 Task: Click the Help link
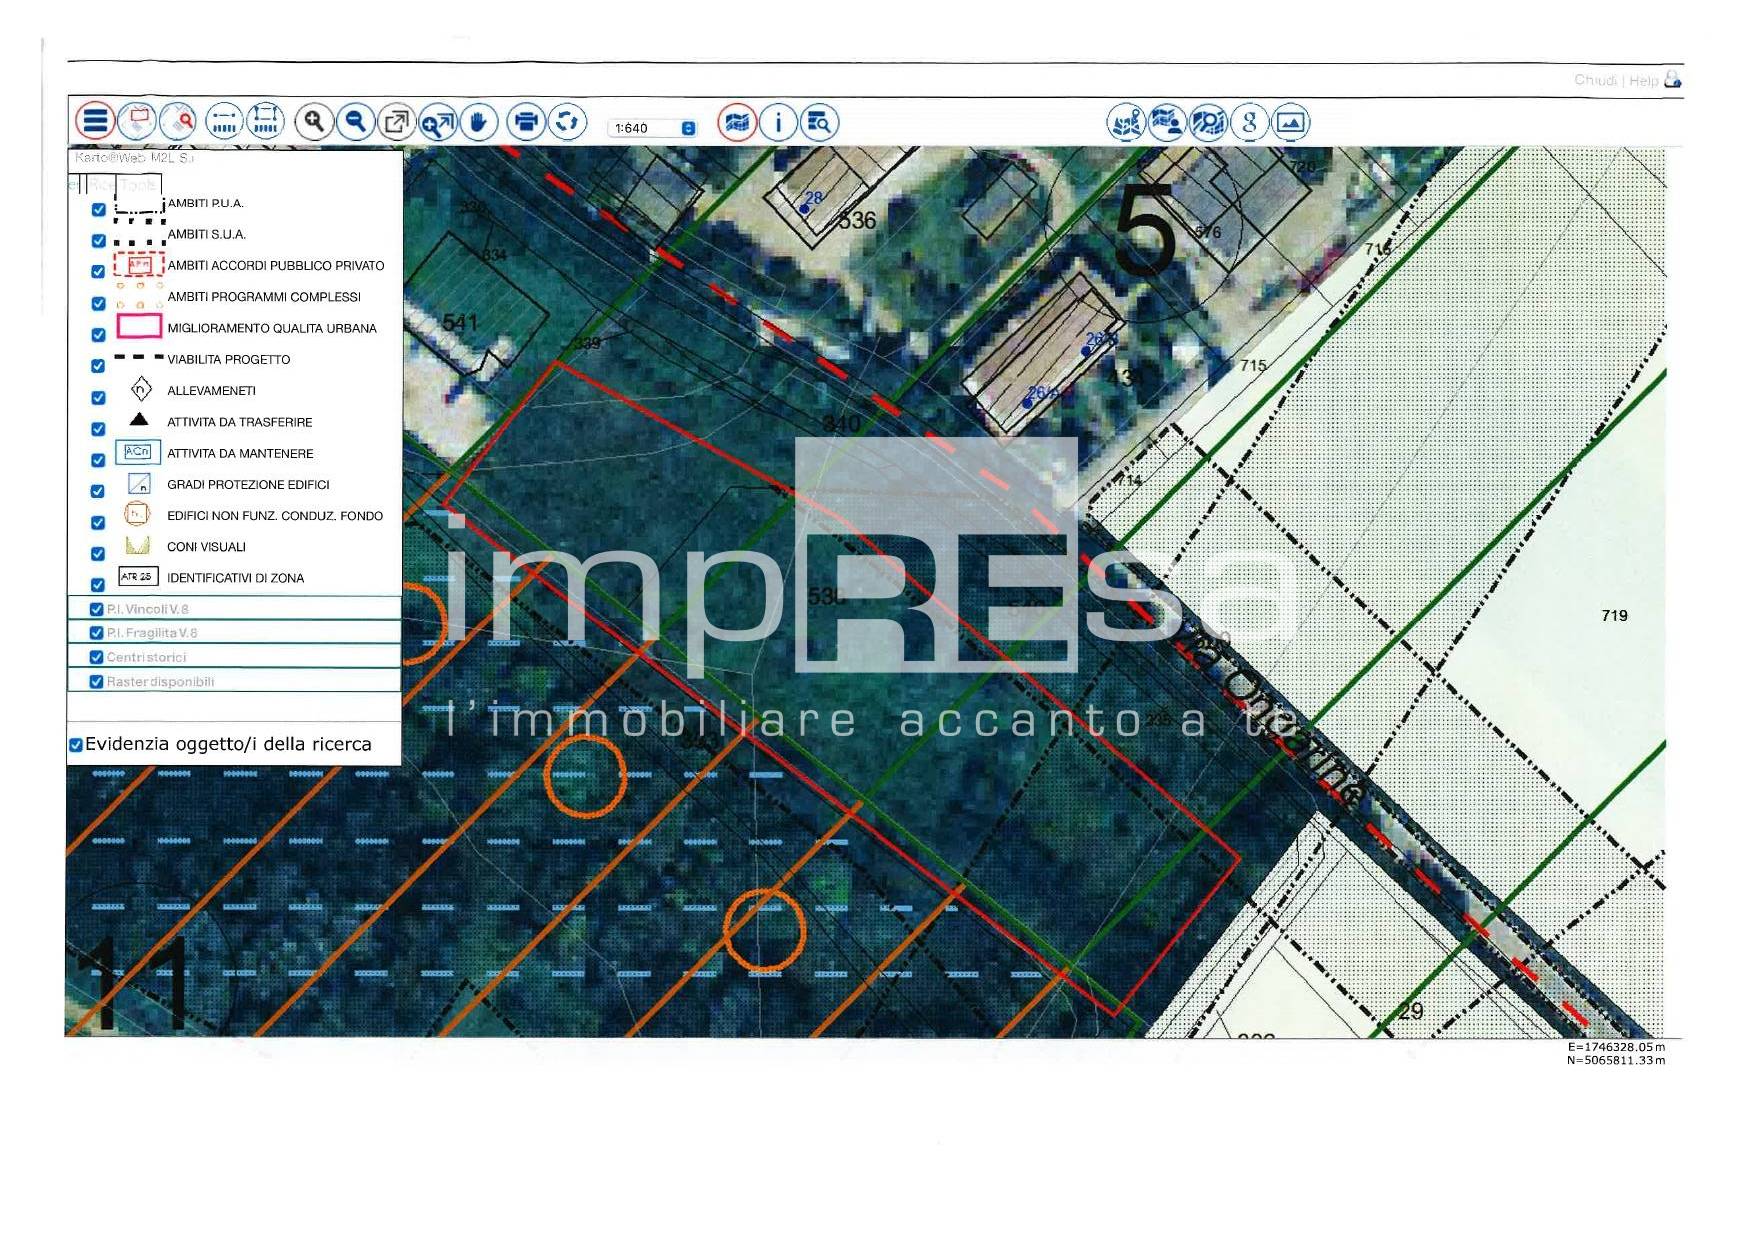coord(1643,80)
